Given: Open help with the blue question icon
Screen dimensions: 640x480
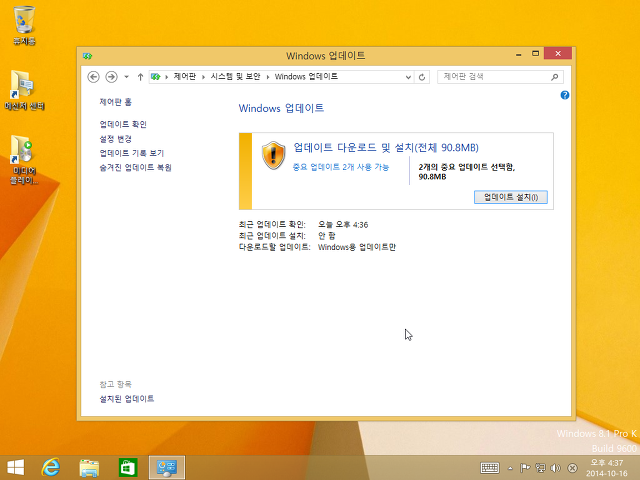Looking at the screenshot, I should coord(565,95).
